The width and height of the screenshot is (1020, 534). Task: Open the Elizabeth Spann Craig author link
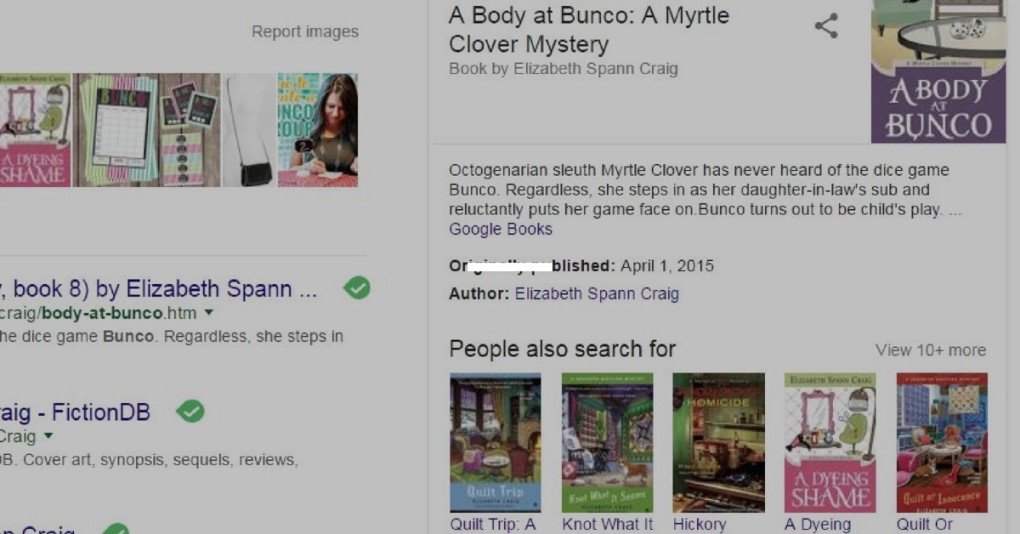point(597,294)
